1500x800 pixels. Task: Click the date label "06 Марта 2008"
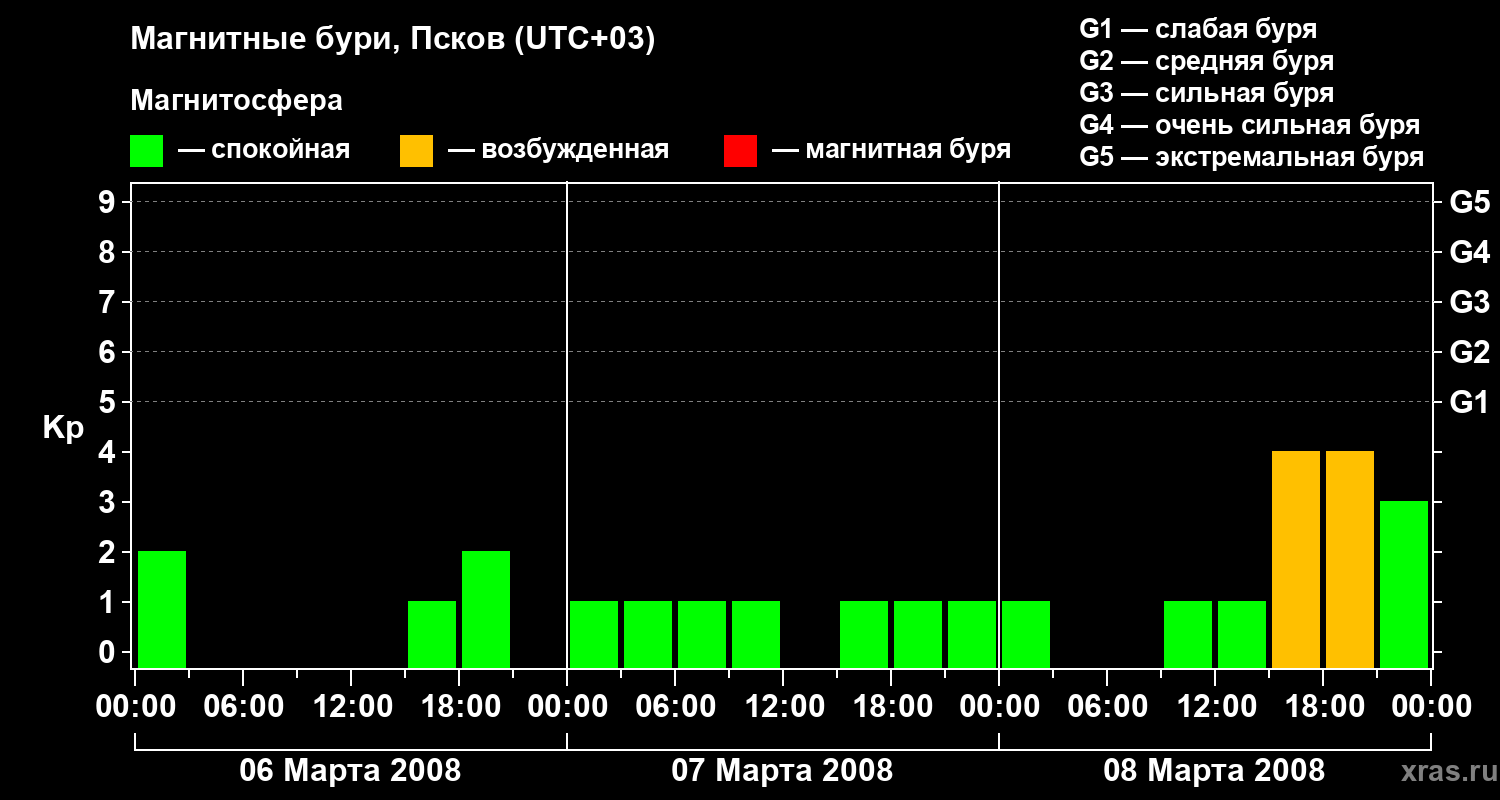350,771
